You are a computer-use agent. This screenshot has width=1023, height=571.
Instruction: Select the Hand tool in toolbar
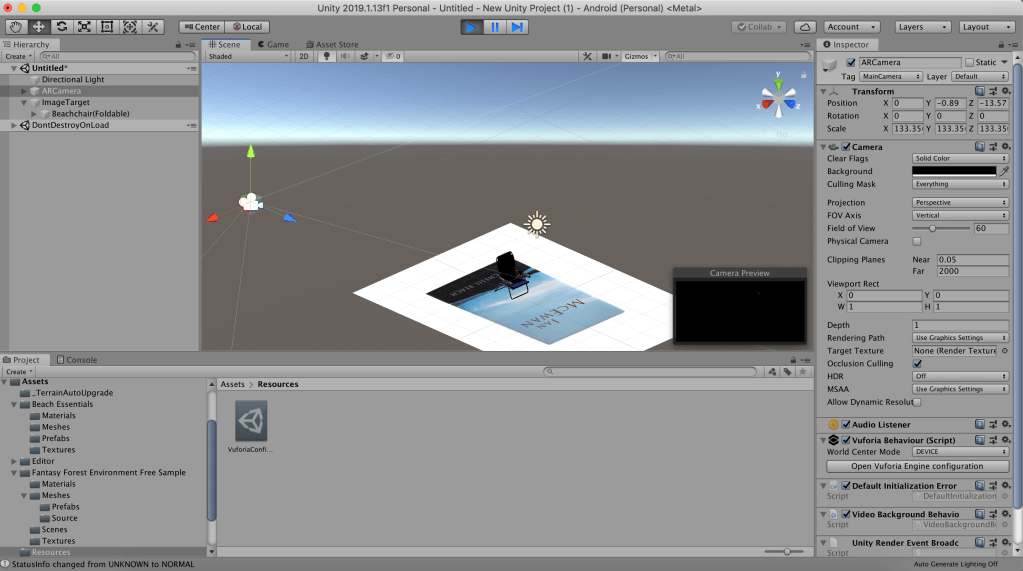[x=15, y=27]
